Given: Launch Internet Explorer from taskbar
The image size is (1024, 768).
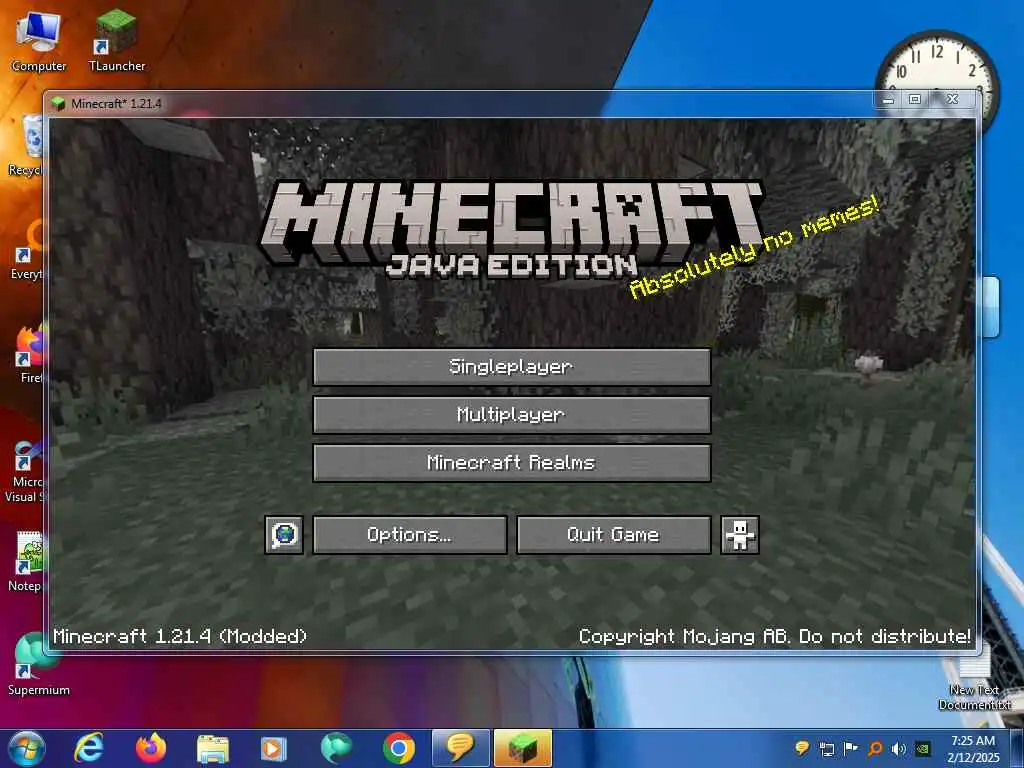Looking at the screenshot, I should tap(88, 748).
